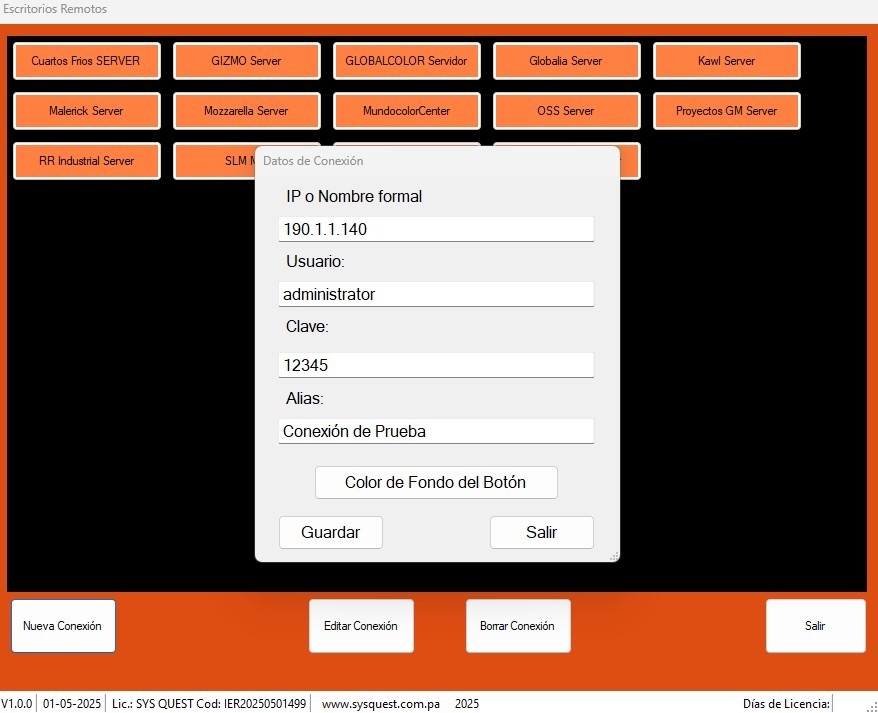Image resolution: width=878 pixels, height=713 pixels.
Task: Click the GIZMO Server button
Action: click(x=246, y=61)
